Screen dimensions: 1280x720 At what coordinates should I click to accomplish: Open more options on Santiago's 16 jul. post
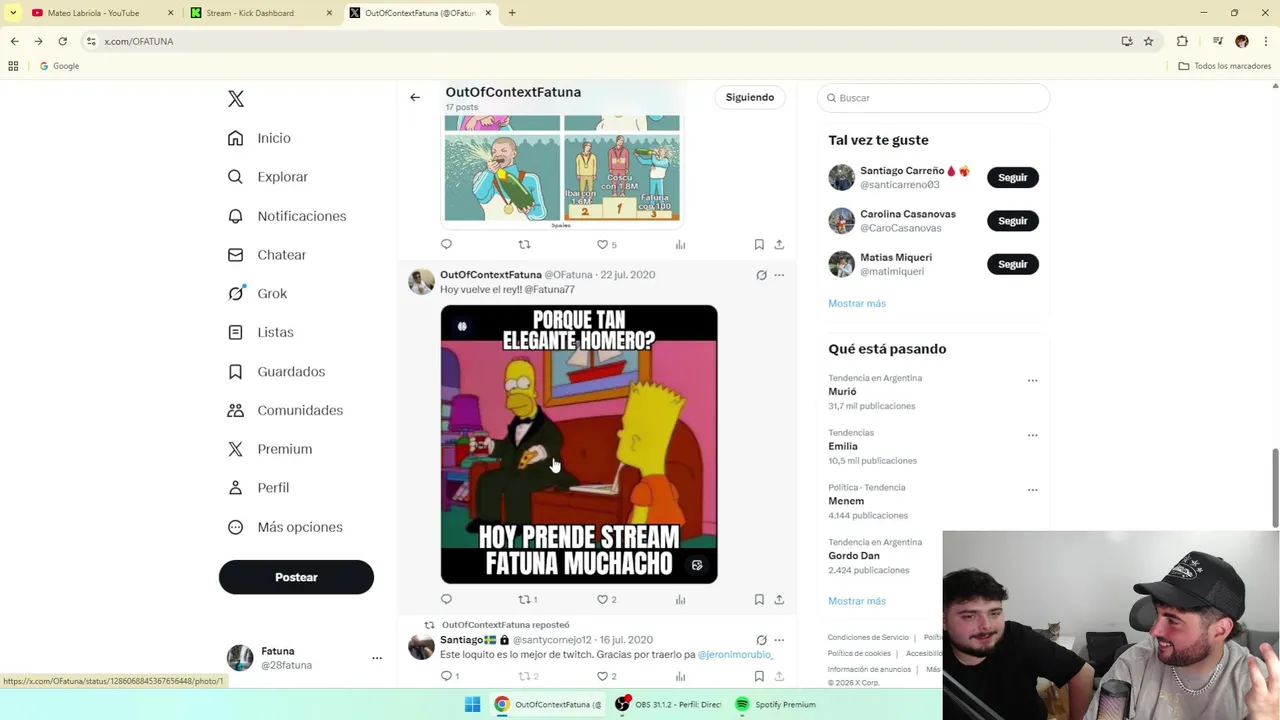point(779,640)
